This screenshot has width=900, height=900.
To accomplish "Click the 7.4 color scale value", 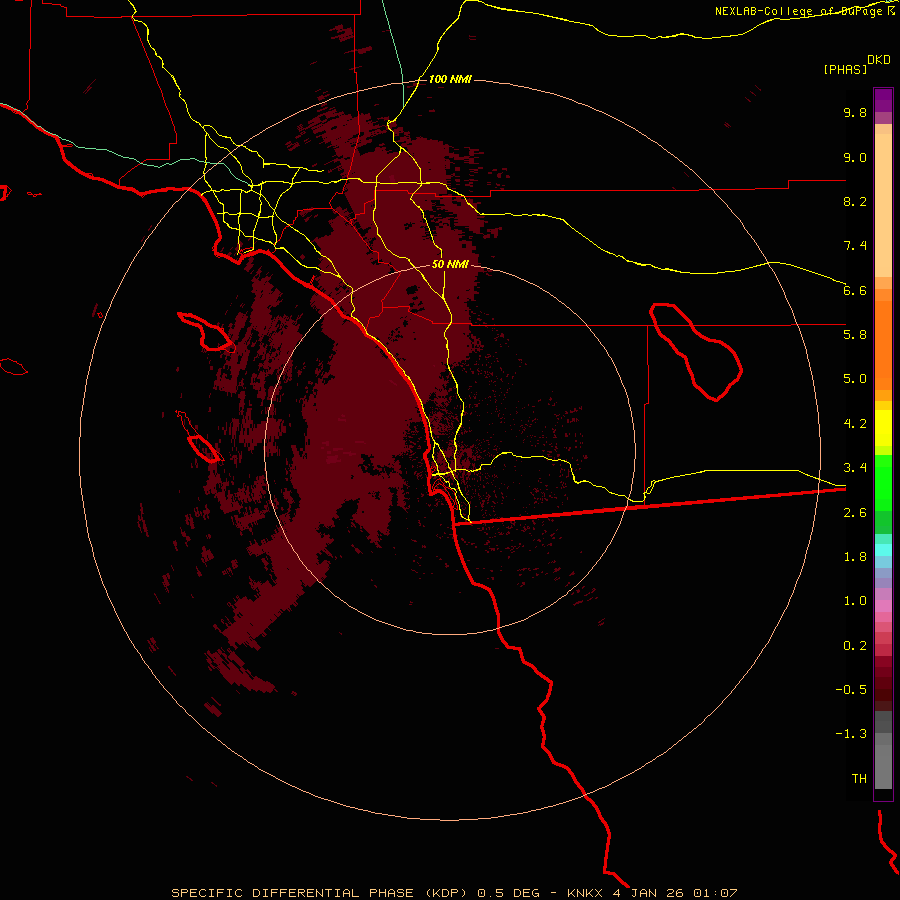I will click(x=855, y=246).
